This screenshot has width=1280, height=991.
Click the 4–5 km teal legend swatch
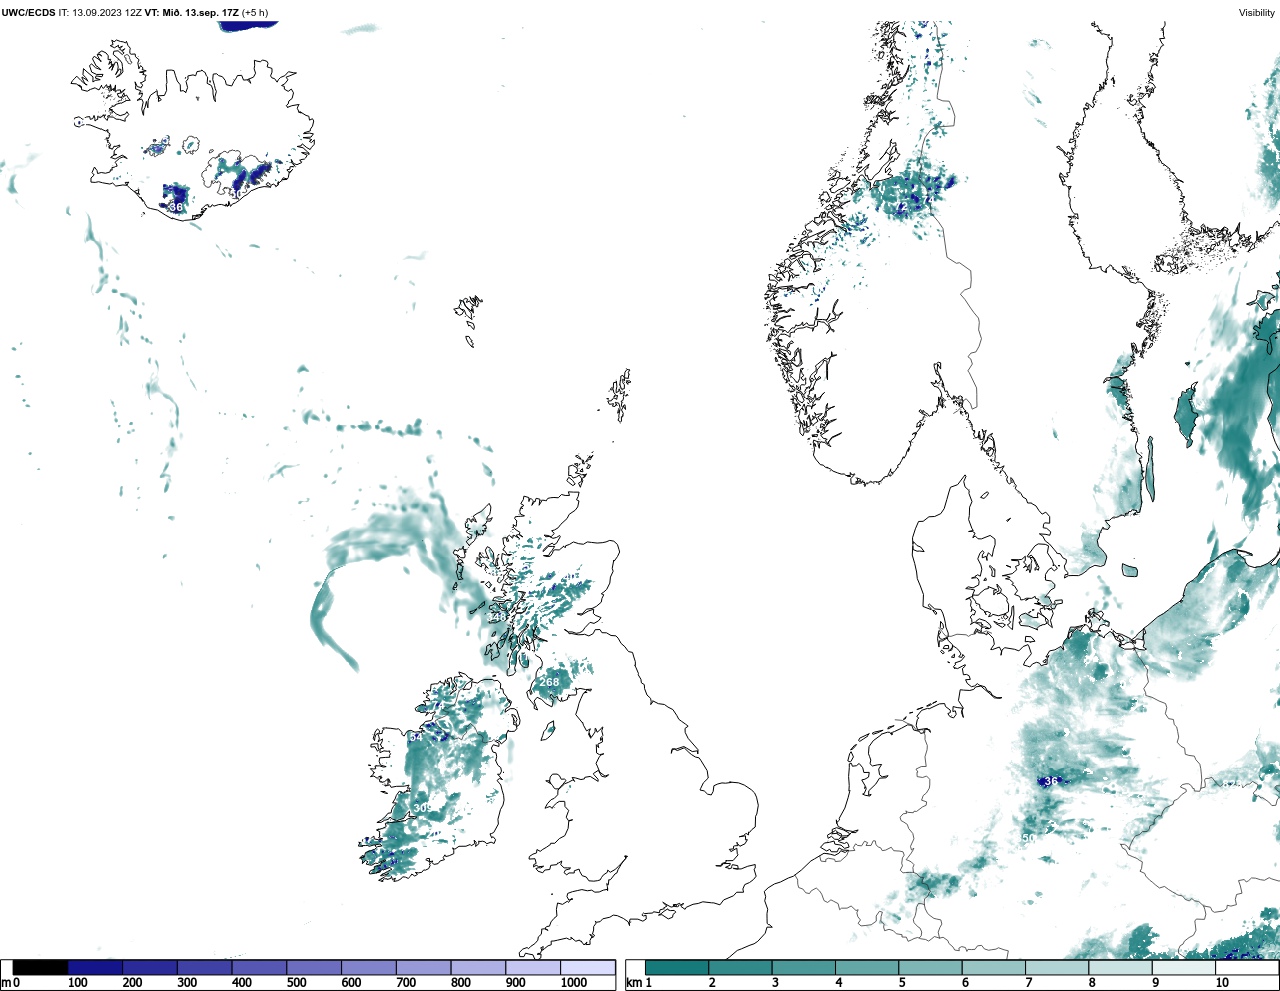pyautogui.click(x=867, y=967)
